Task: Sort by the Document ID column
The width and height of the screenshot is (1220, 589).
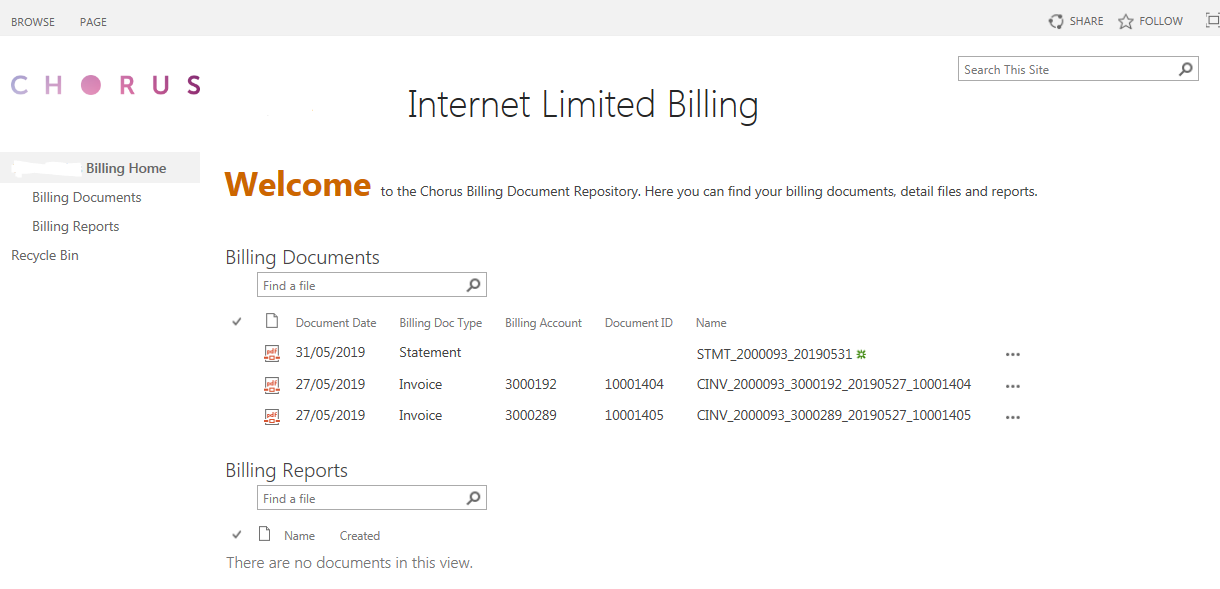Action: tap(639, 323)
